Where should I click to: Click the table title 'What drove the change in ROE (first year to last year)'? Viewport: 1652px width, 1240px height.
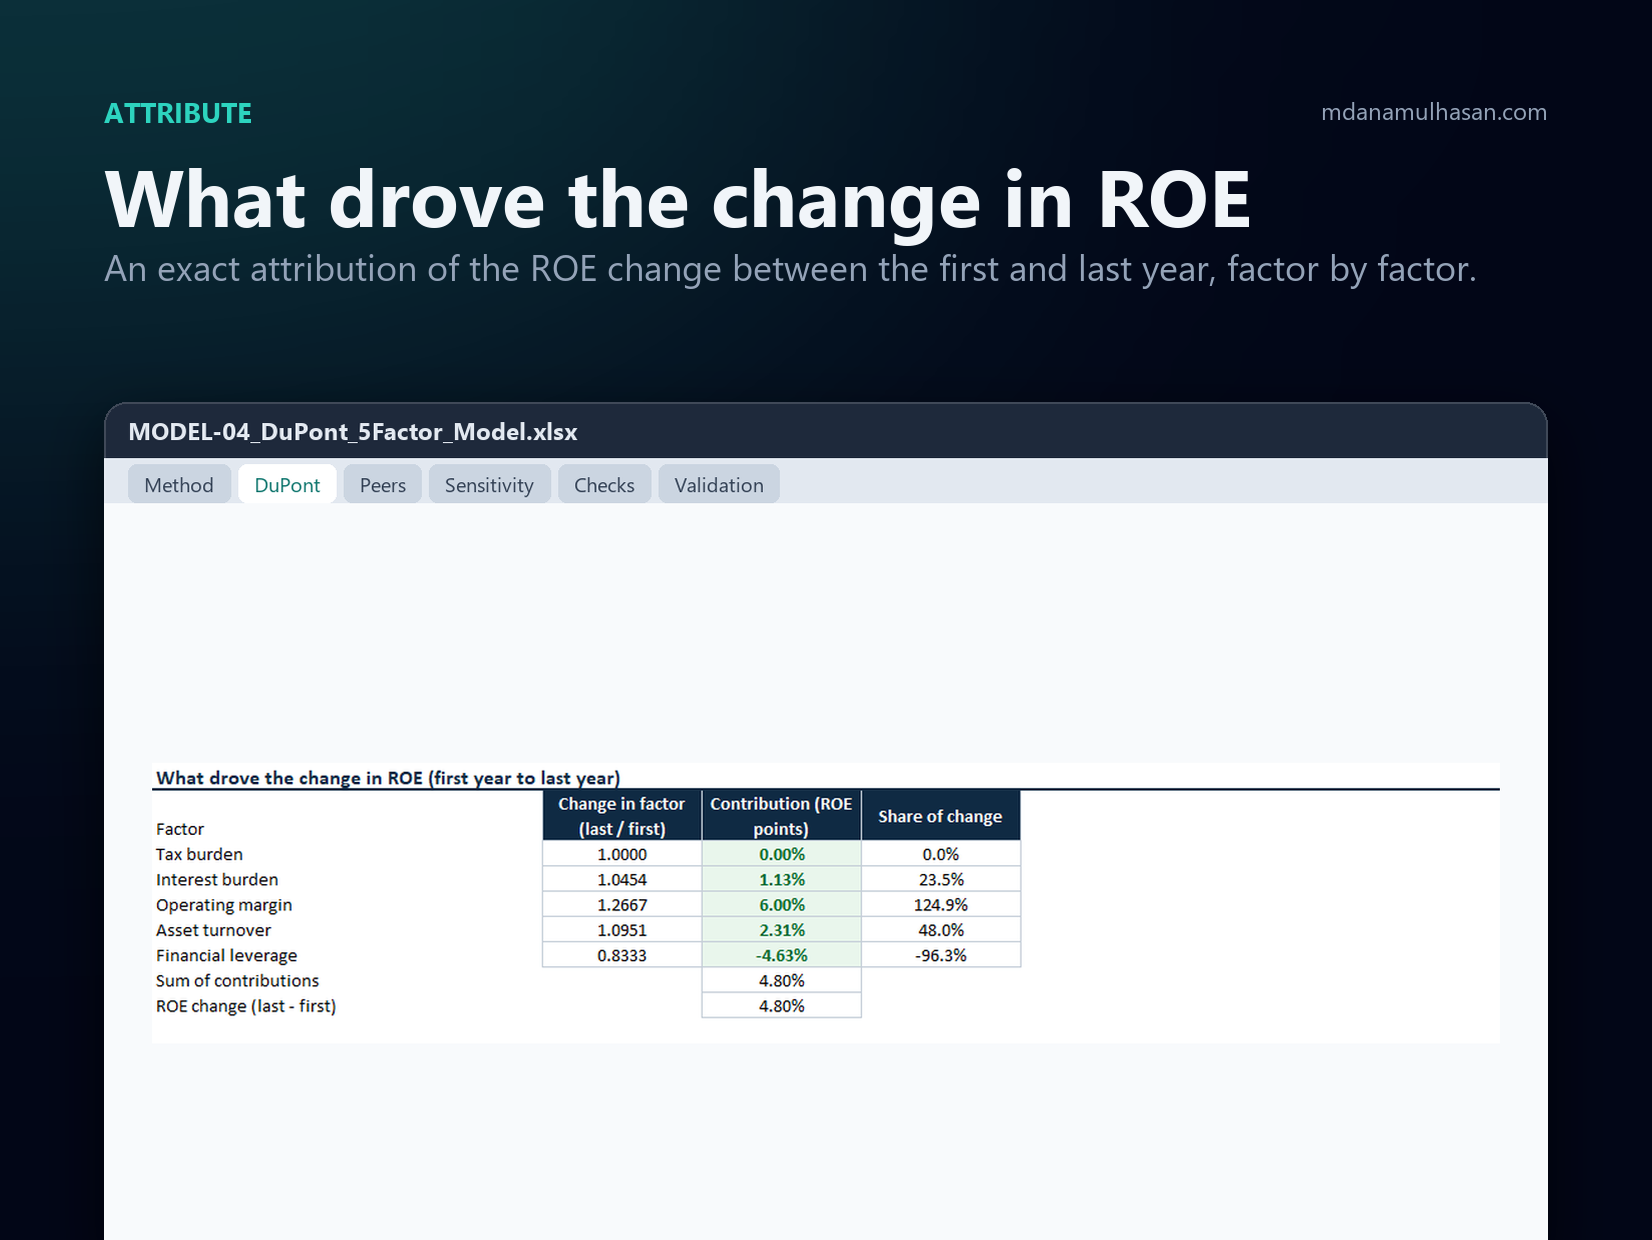pyautogui.click(x=388, y=778)
